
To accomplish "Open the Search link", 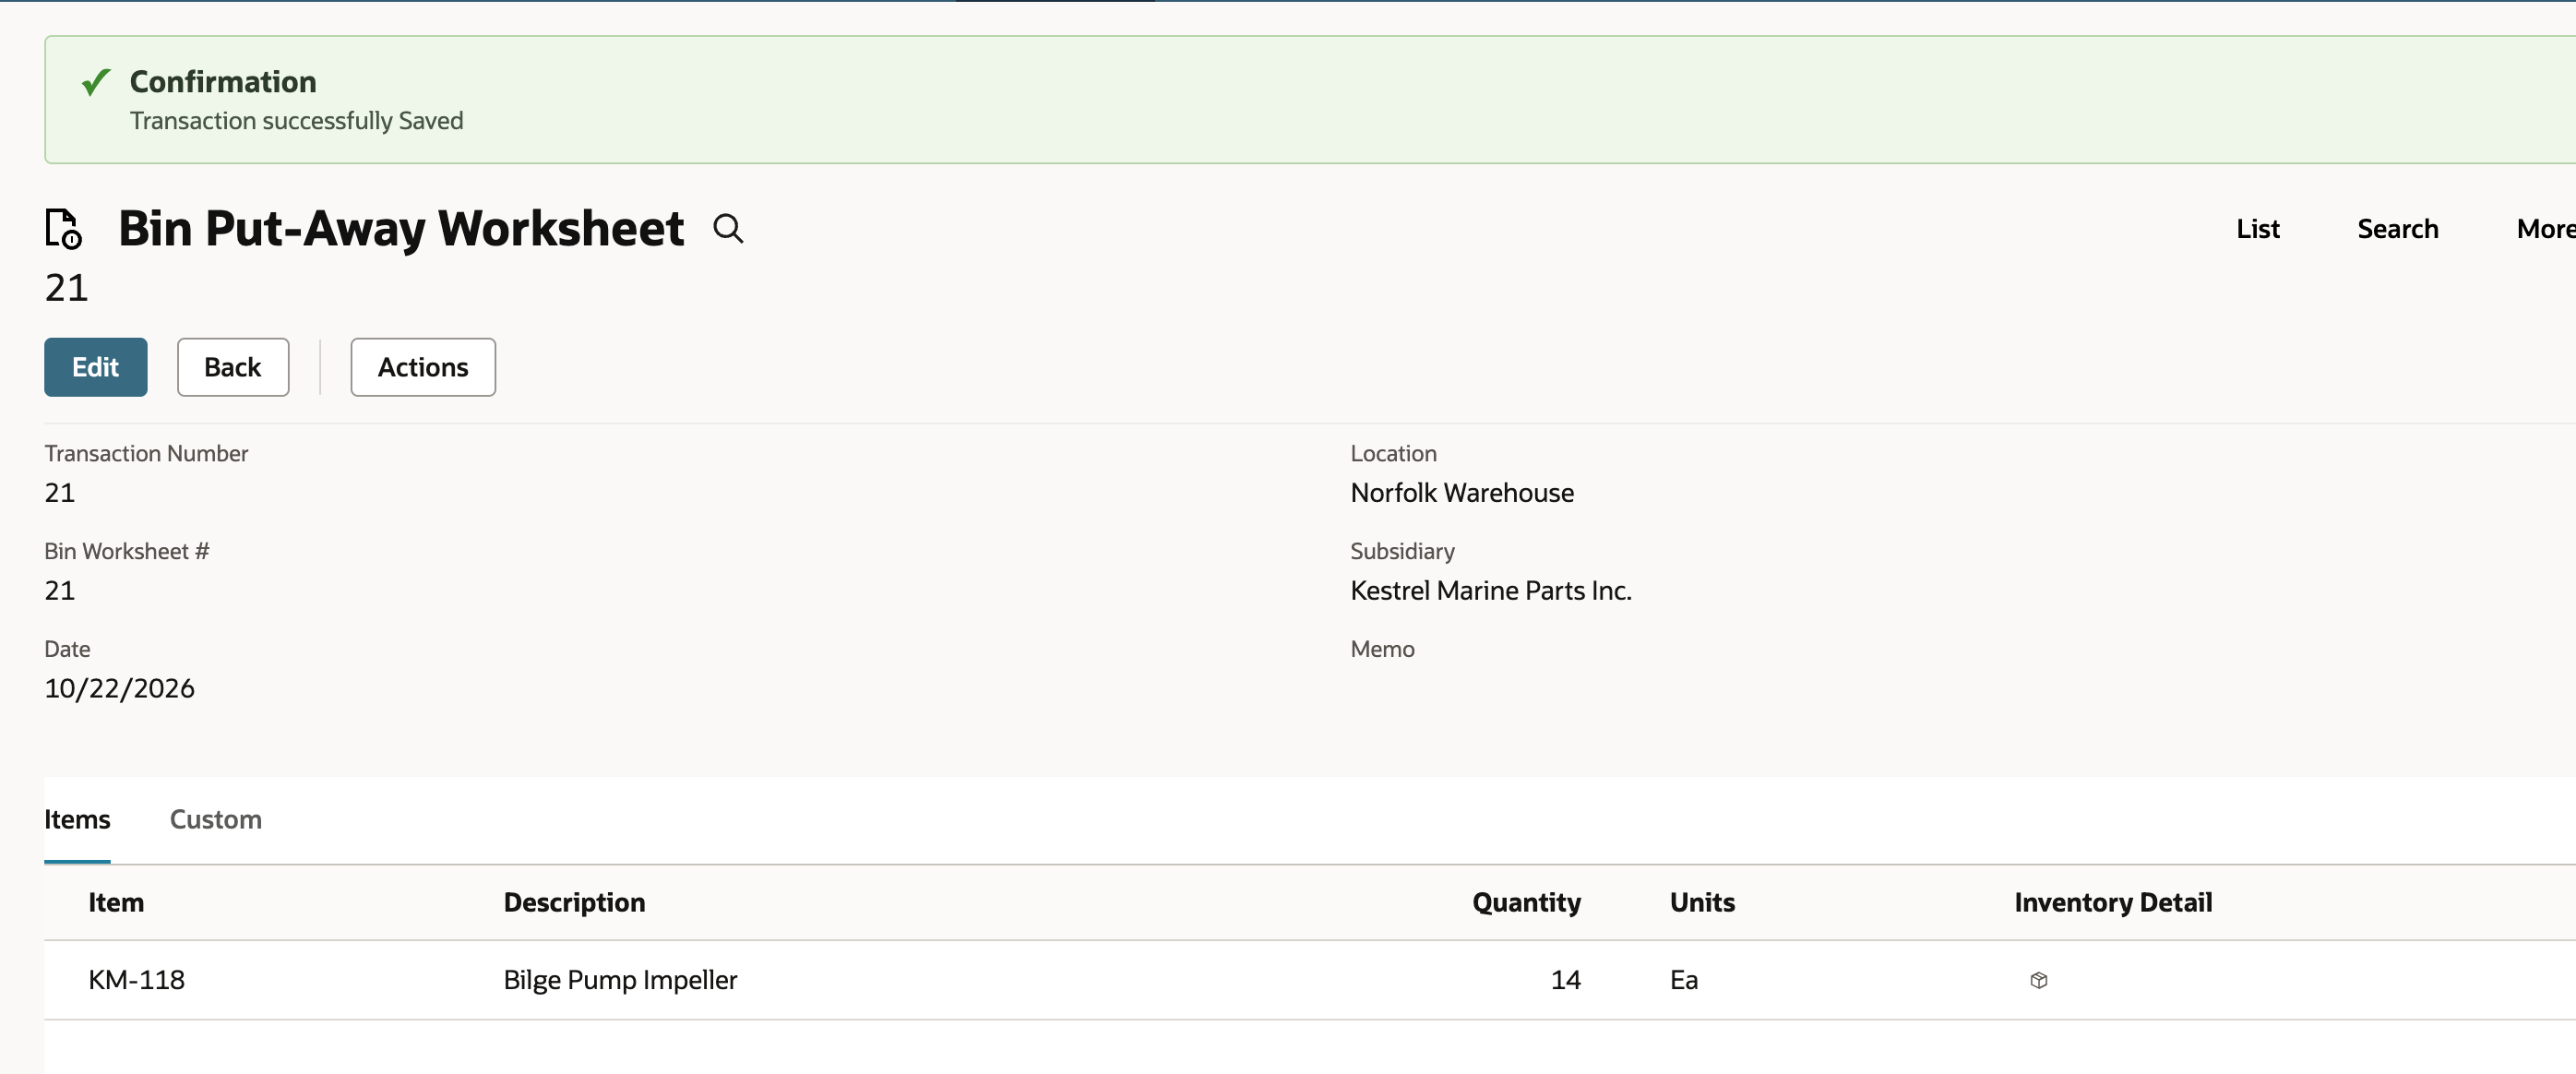I will click(2397, 229).
